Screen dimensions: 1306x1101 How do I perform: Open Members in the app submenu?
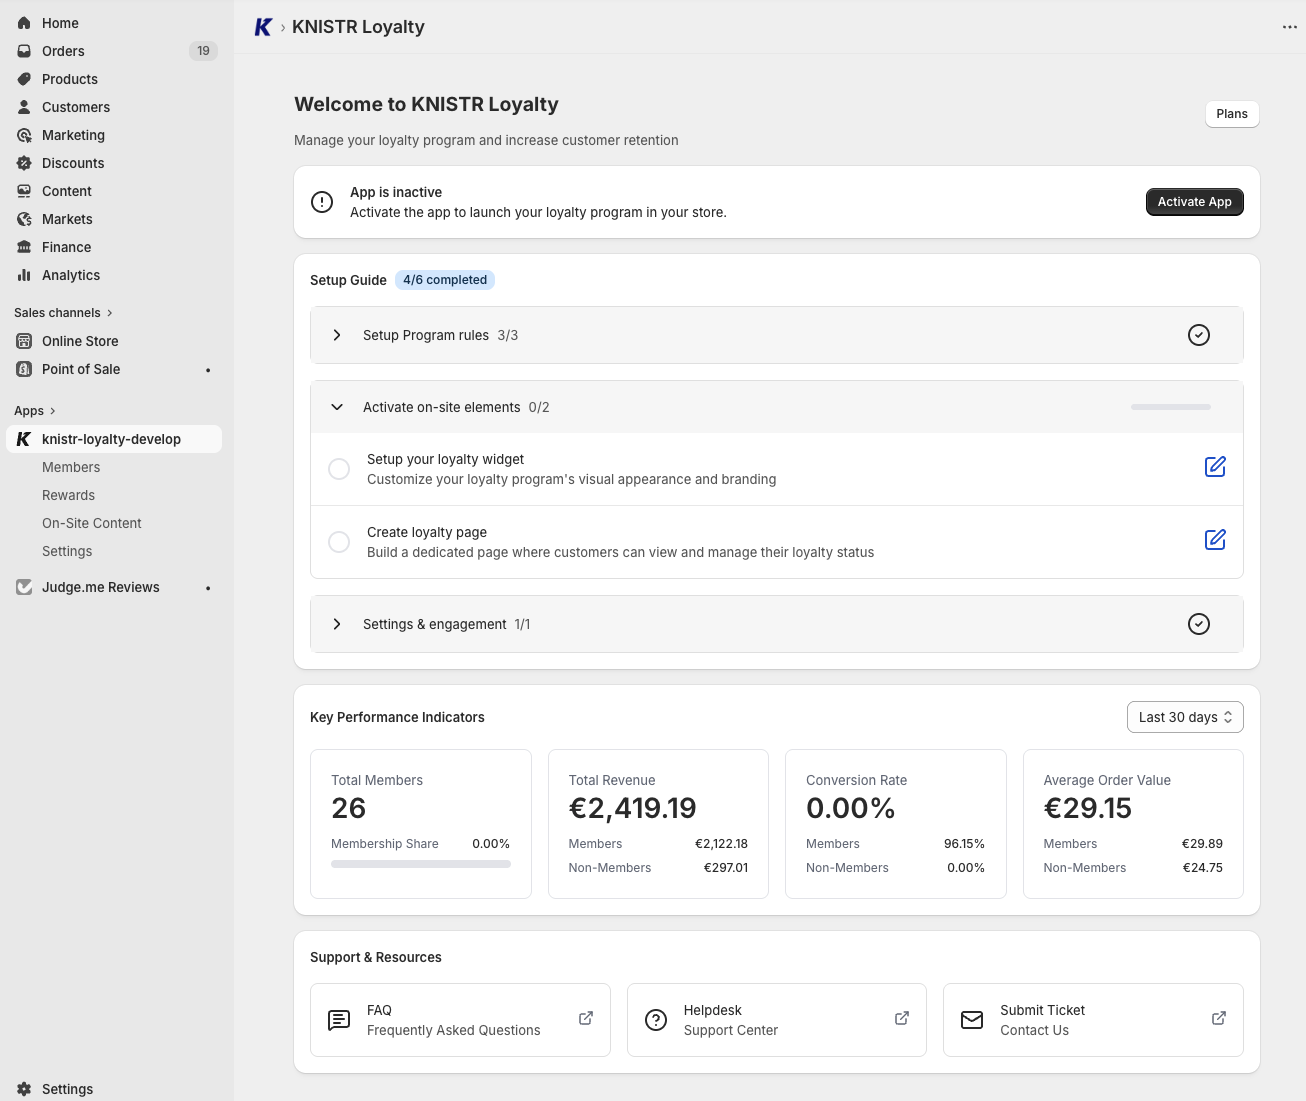pyautogui.click(x=71, y=467)
